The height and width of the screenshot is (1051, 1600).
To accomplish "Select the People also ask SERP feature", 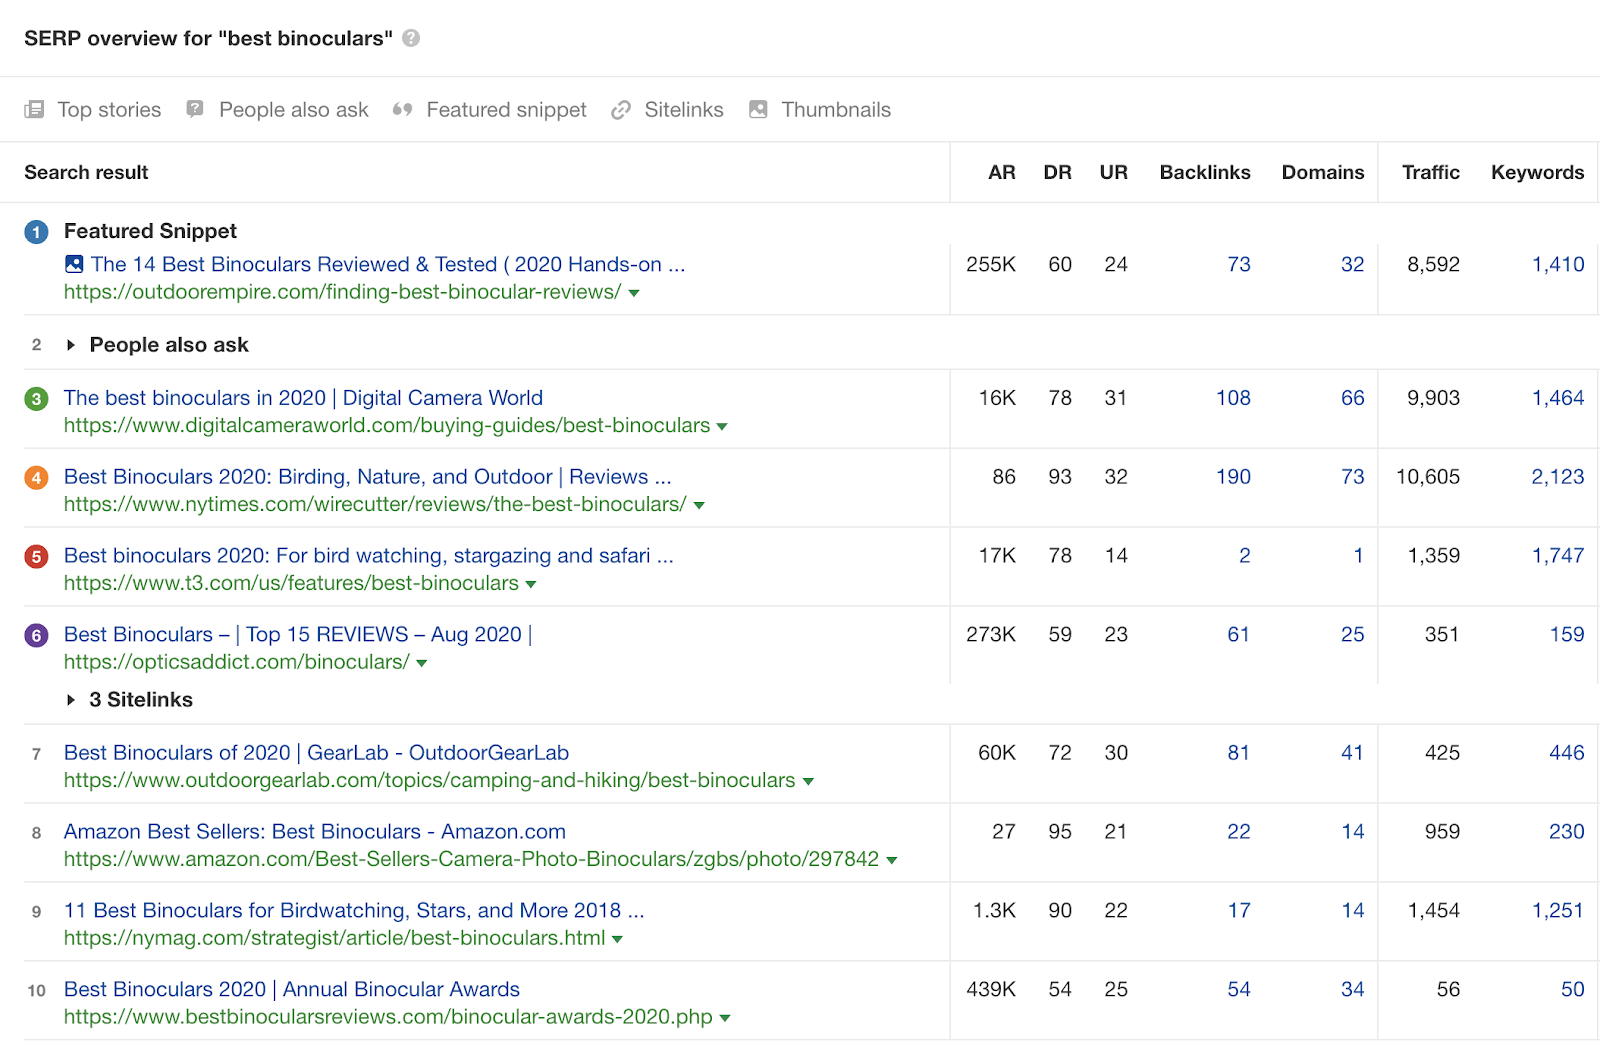I will (x=294, y=110).
